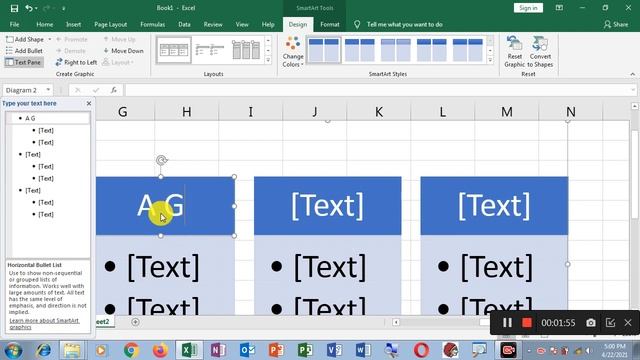Screen dimensions: 640x360
Task: Open Word from the taskbar
Action: tap(363, 350)
